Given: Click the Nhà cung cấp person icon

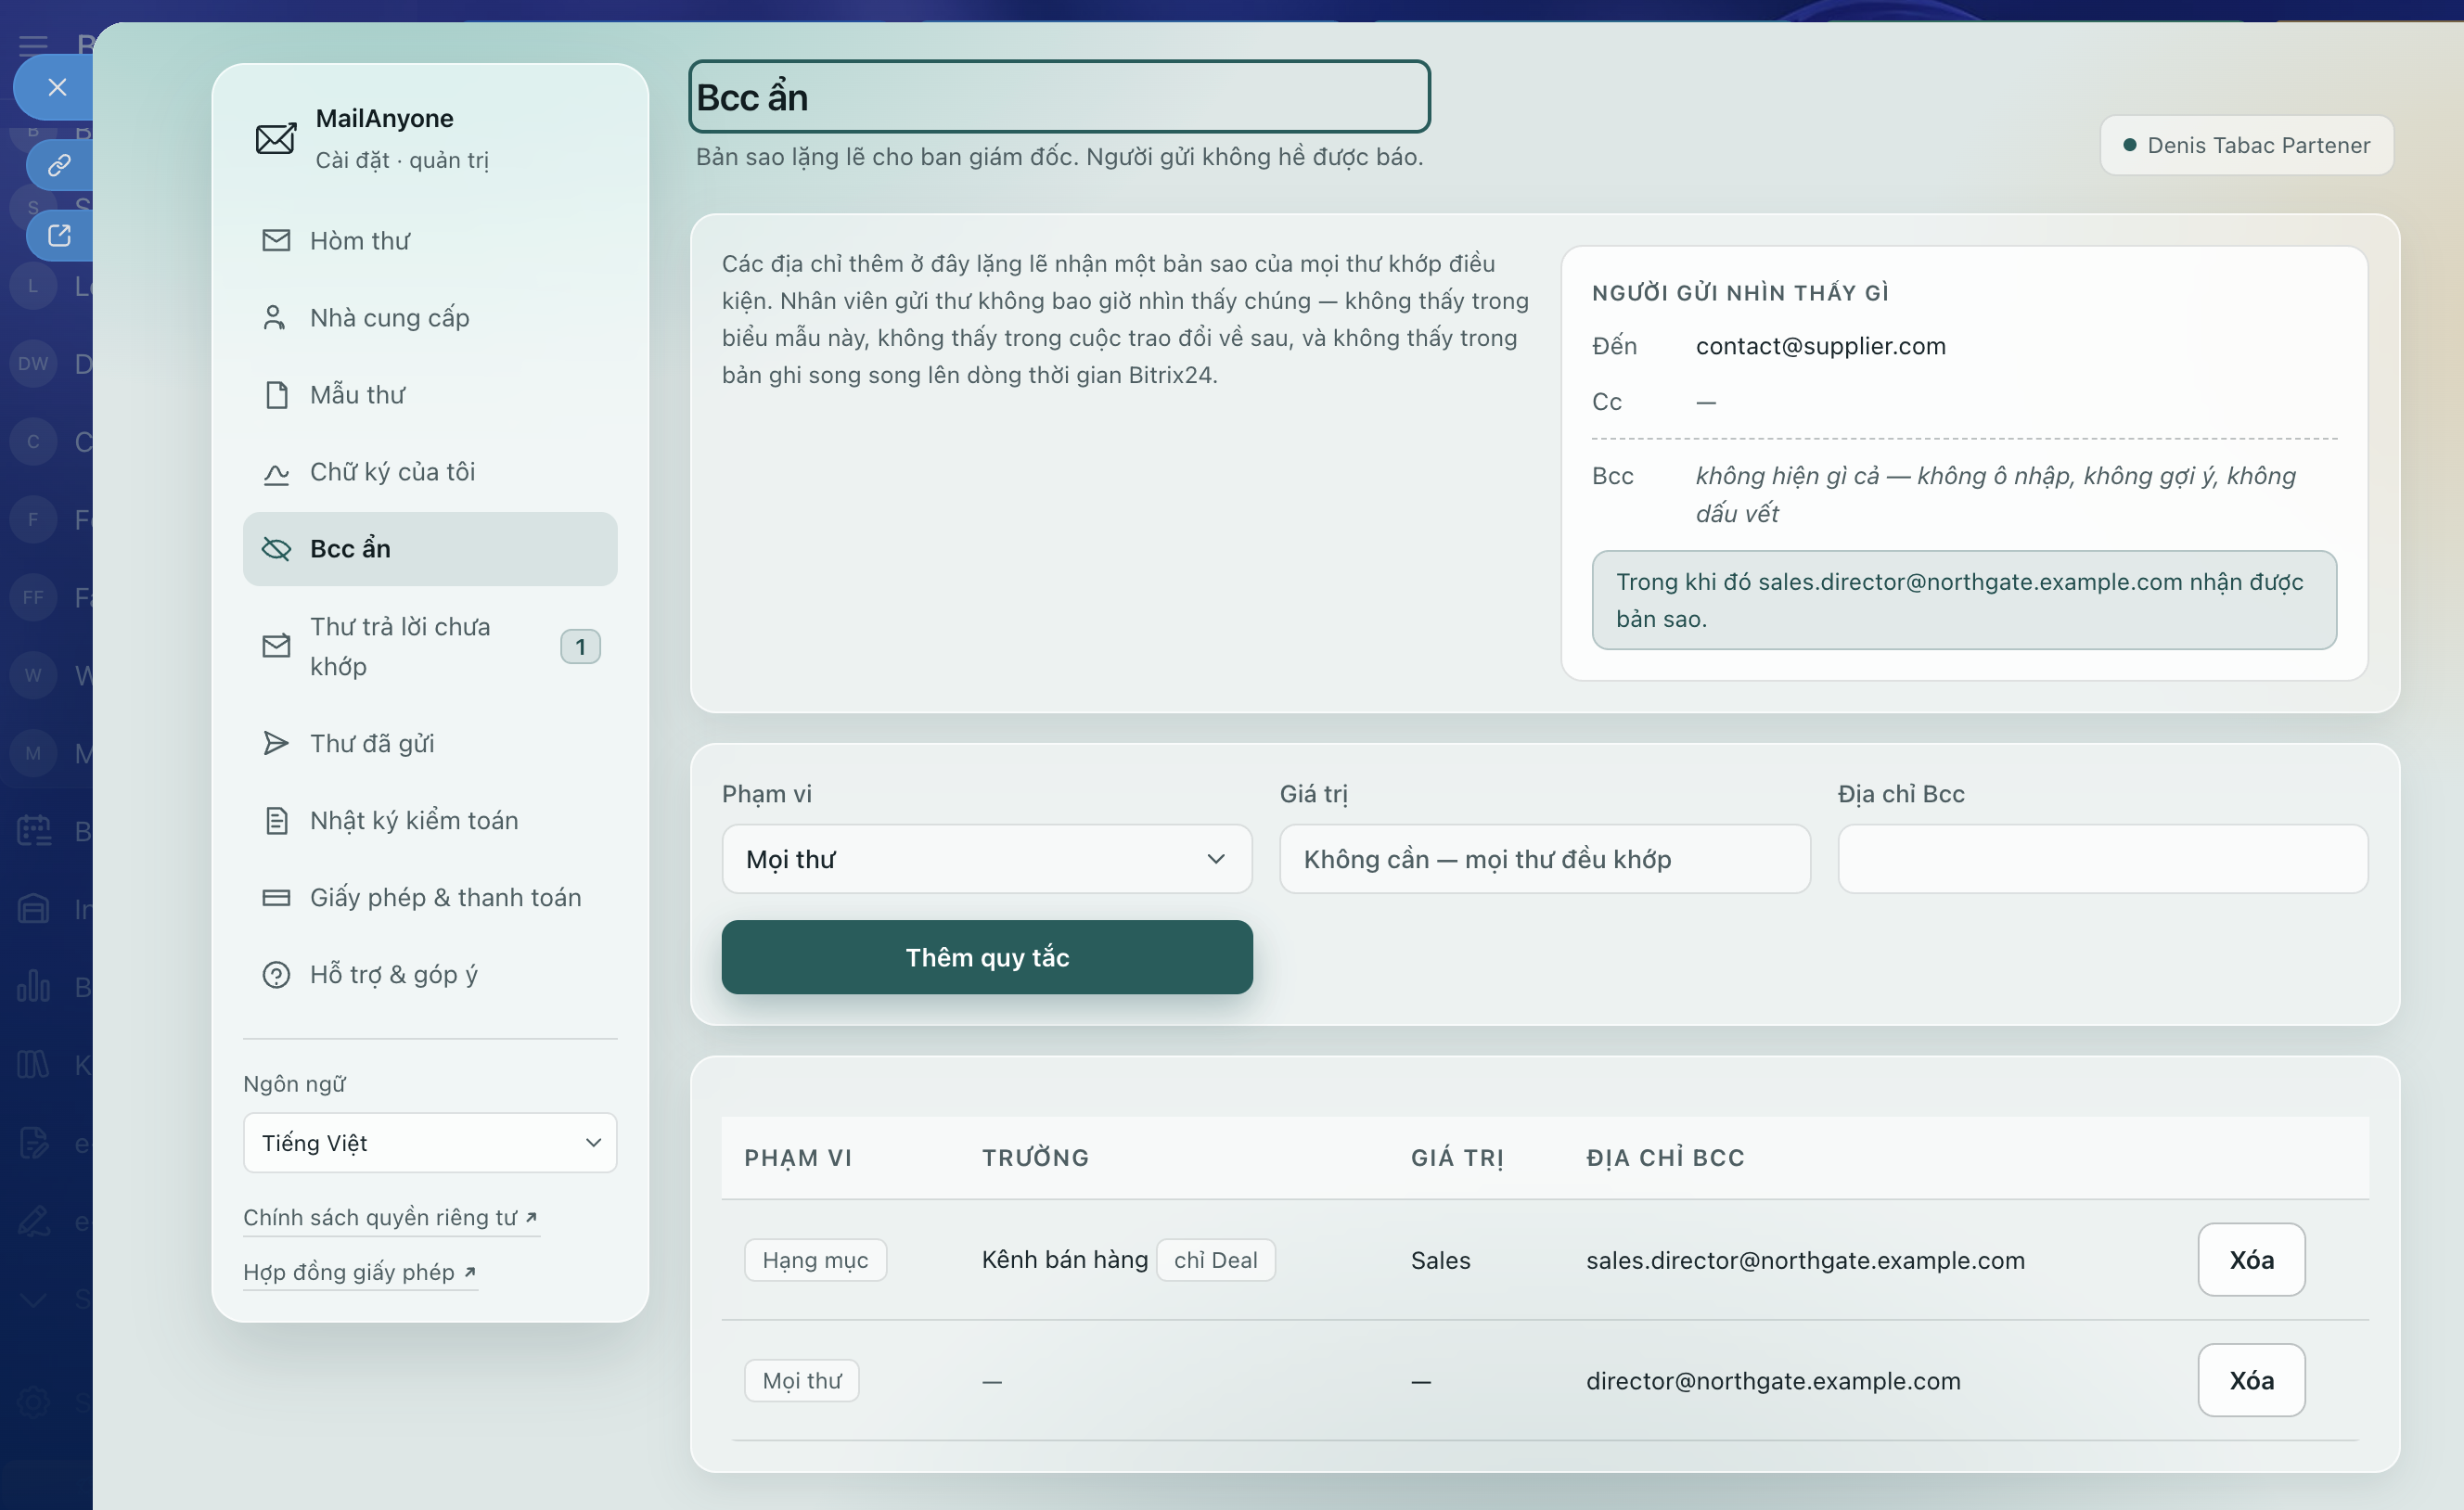Looking at the screenshot, I should (x=274, y=318).
